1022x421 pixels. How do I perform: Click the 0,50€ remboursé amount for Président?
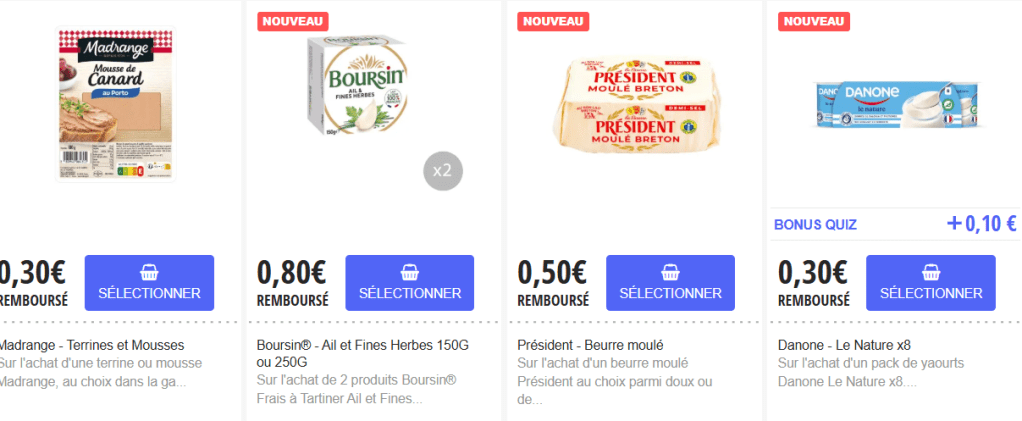click(x=552, y=273)
